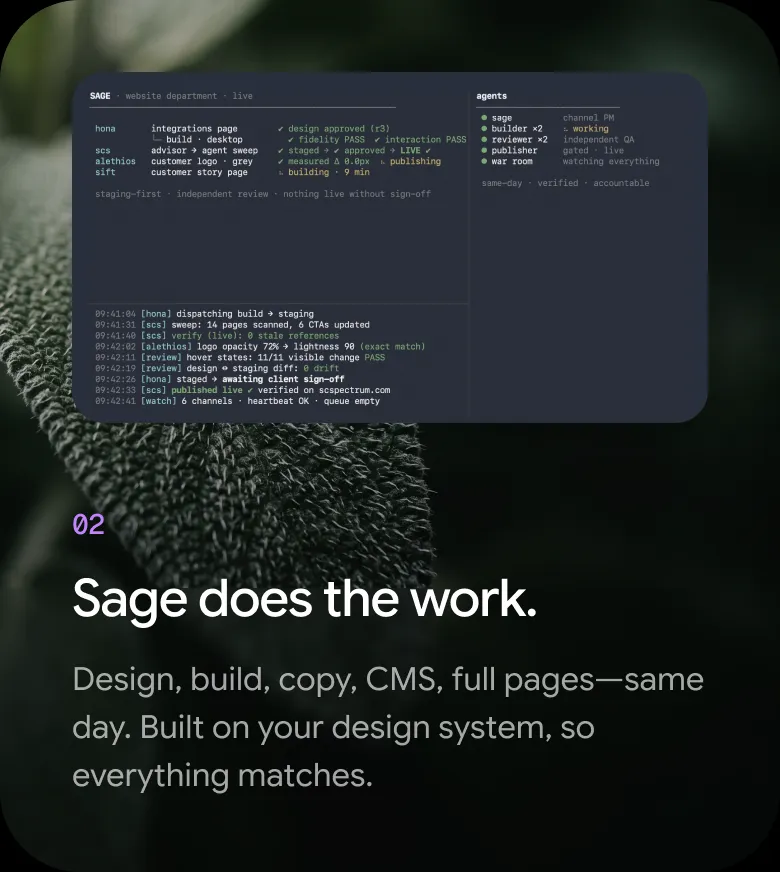Image resolution: width=780 pixels, height=872 pixels.
Task: Click the 'build · desktop' sub-task
Action: (x=204, y=140)
